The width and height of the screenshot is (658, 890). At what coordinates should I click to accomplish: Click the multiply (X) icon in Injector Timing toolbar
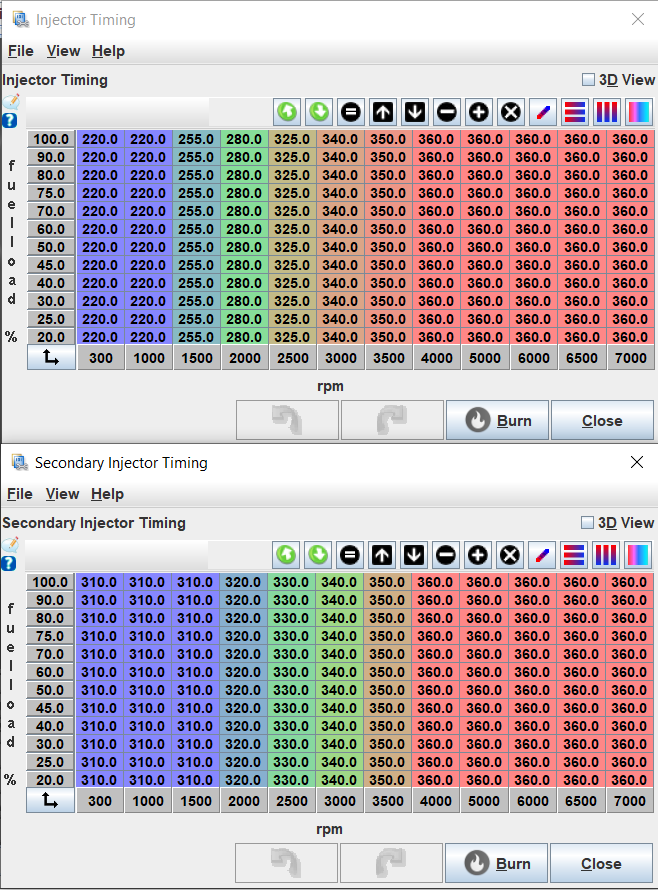pyautogui.click(x=511, y=112)
